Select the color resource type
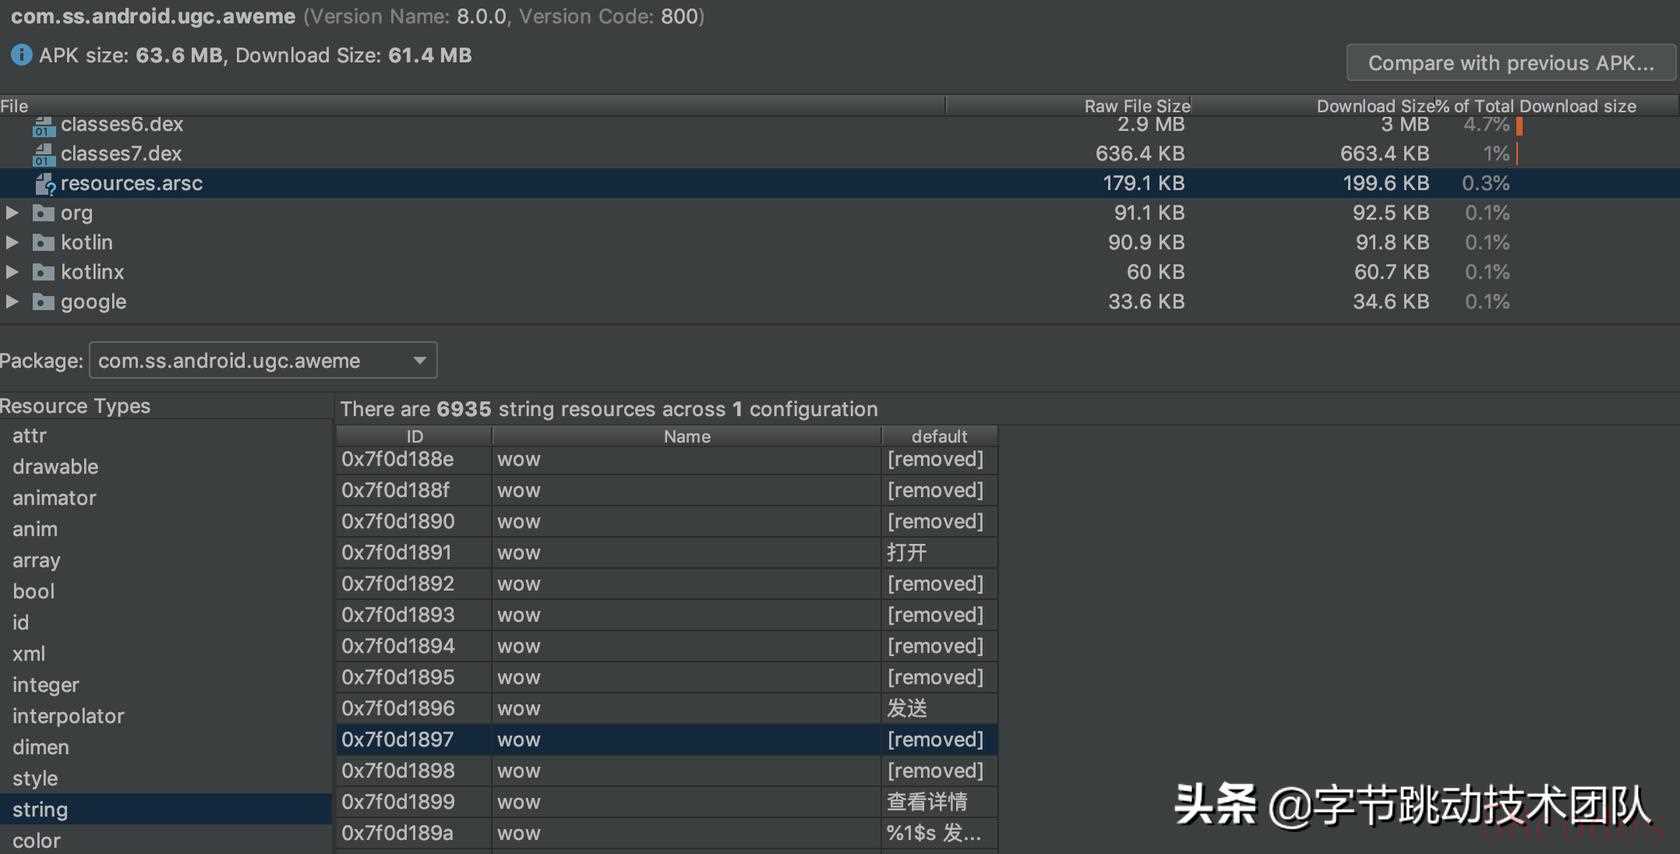The height and width of the screenshot is (854, 1680). click(x=36, y=841)
